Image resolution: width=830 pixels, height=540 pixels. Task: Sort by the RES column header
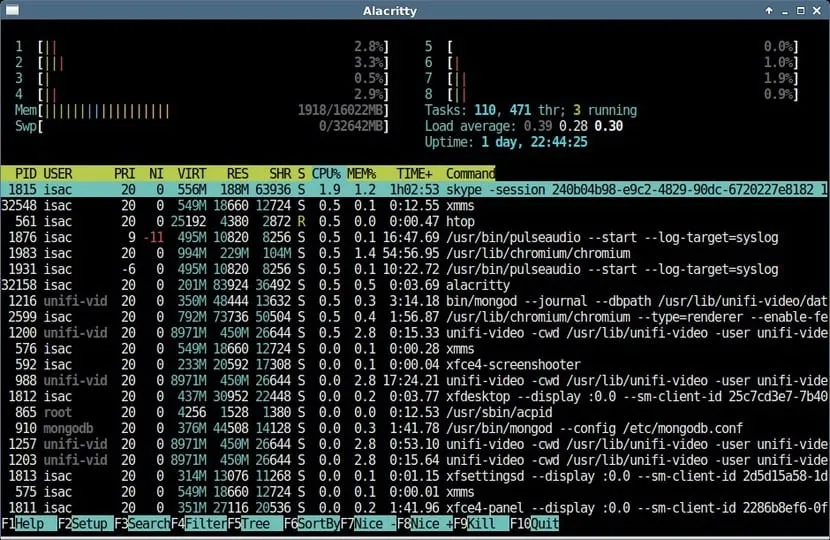pos(238,174)
